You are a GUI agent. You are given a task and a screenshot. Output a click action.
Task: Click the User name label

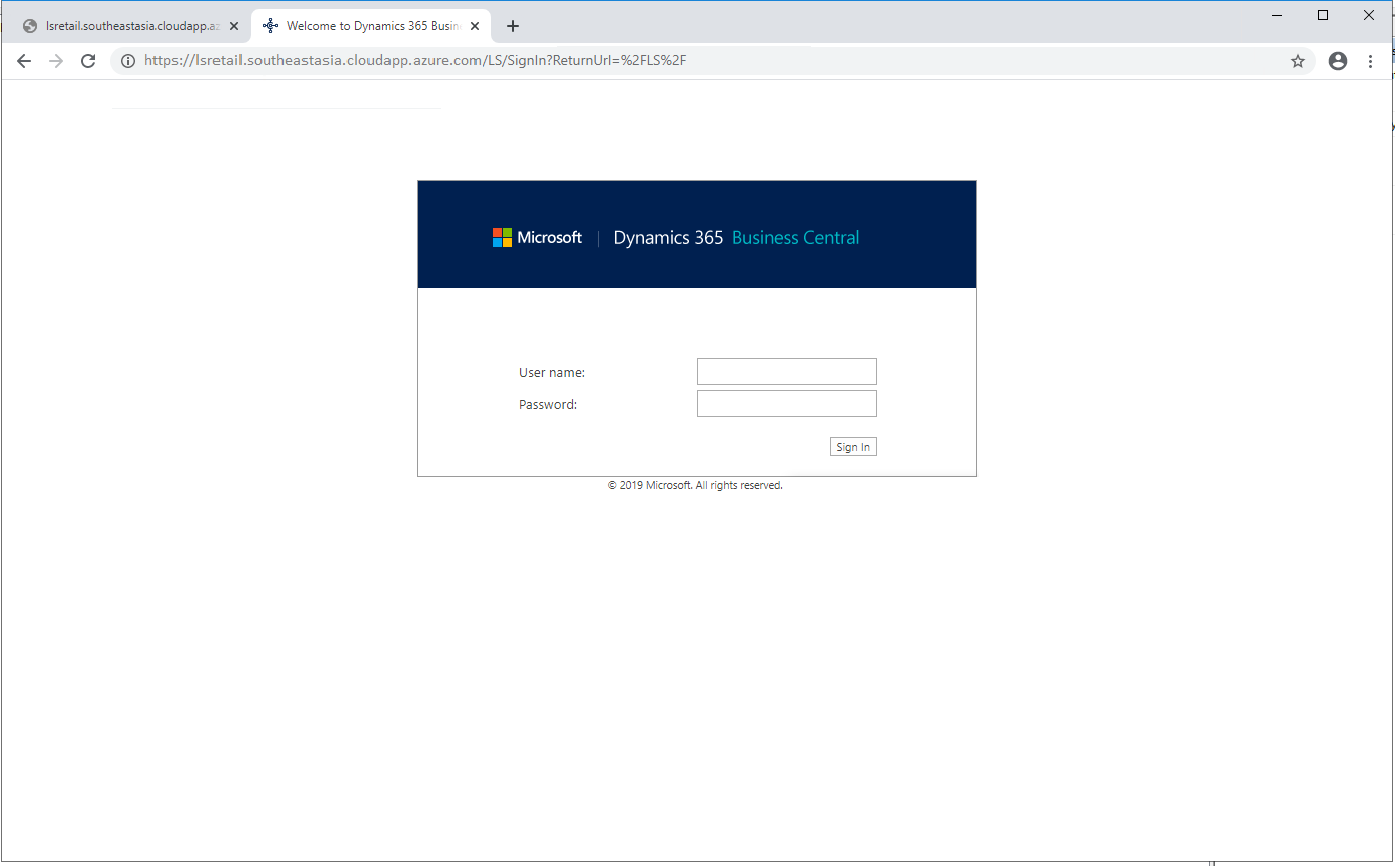pyautogui.click(x=552, y=372)
